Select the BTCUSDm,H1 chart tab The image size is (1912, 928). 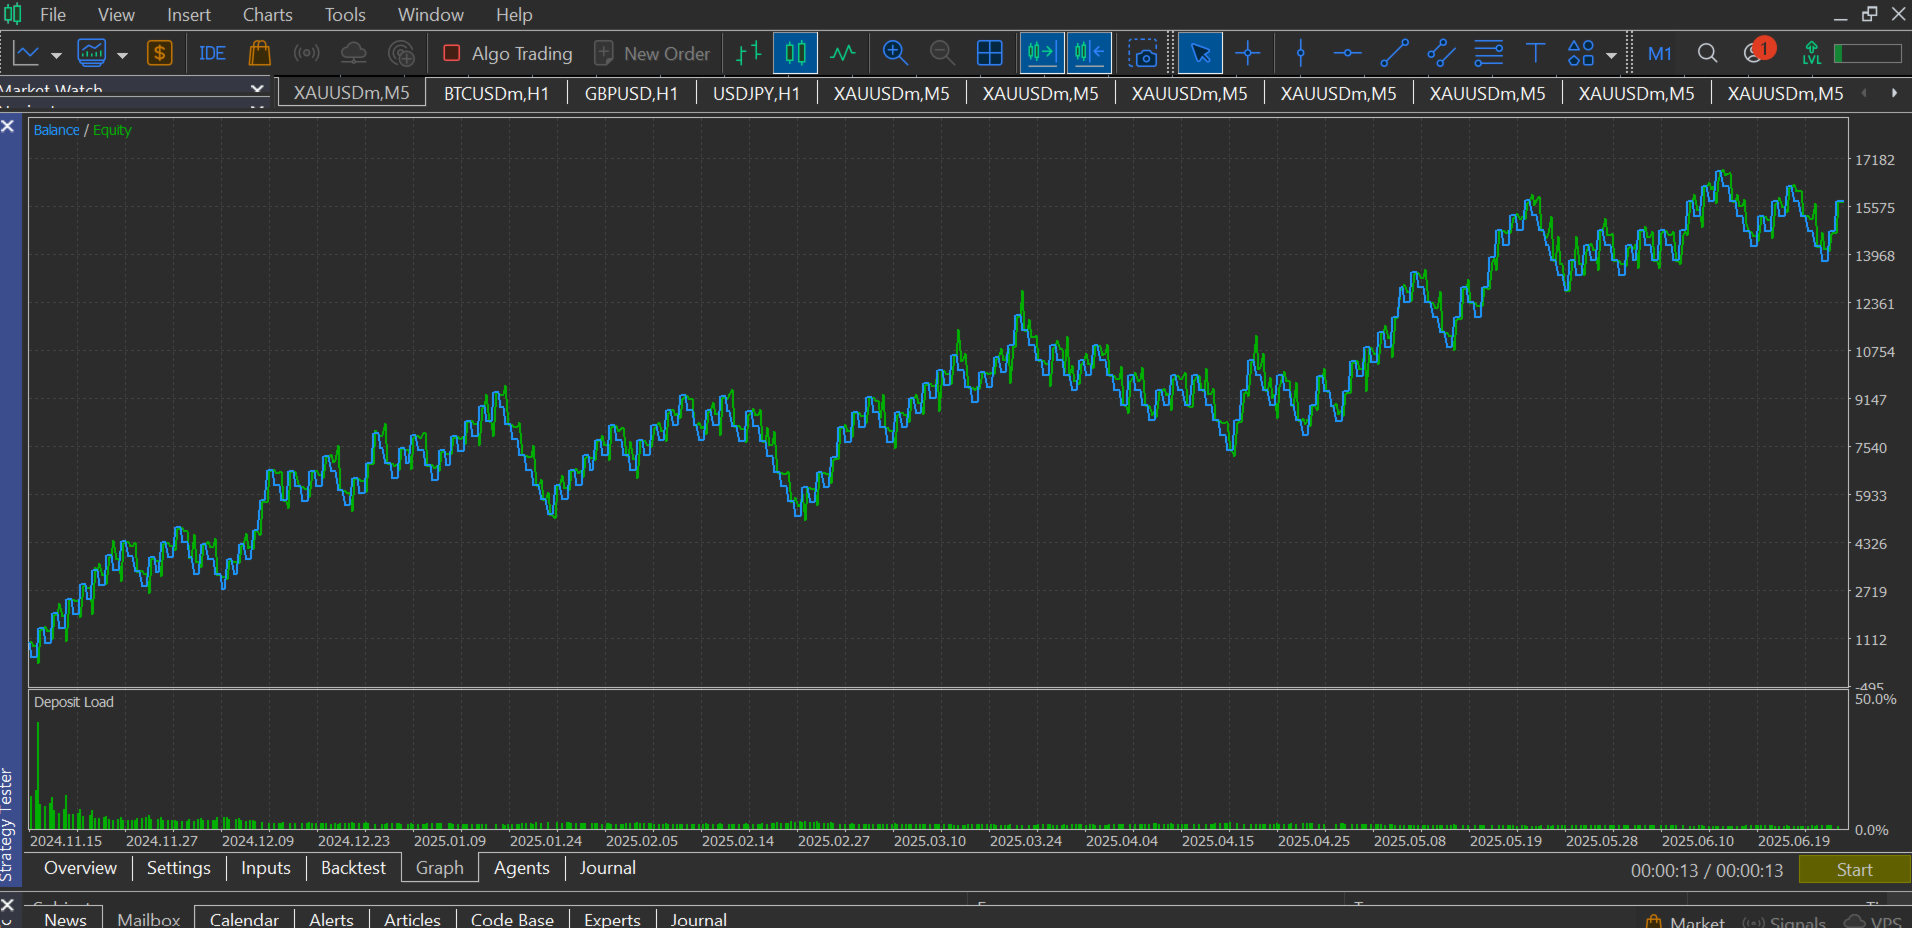496,93
